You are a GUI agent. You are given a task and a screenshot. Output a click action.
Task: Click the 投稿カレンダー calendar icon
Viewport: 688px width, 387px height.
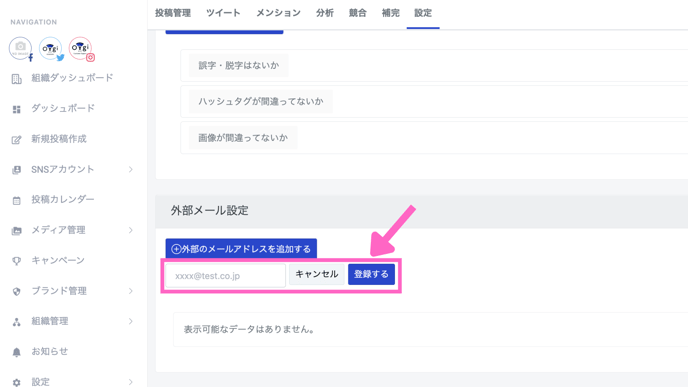(17, 201)
